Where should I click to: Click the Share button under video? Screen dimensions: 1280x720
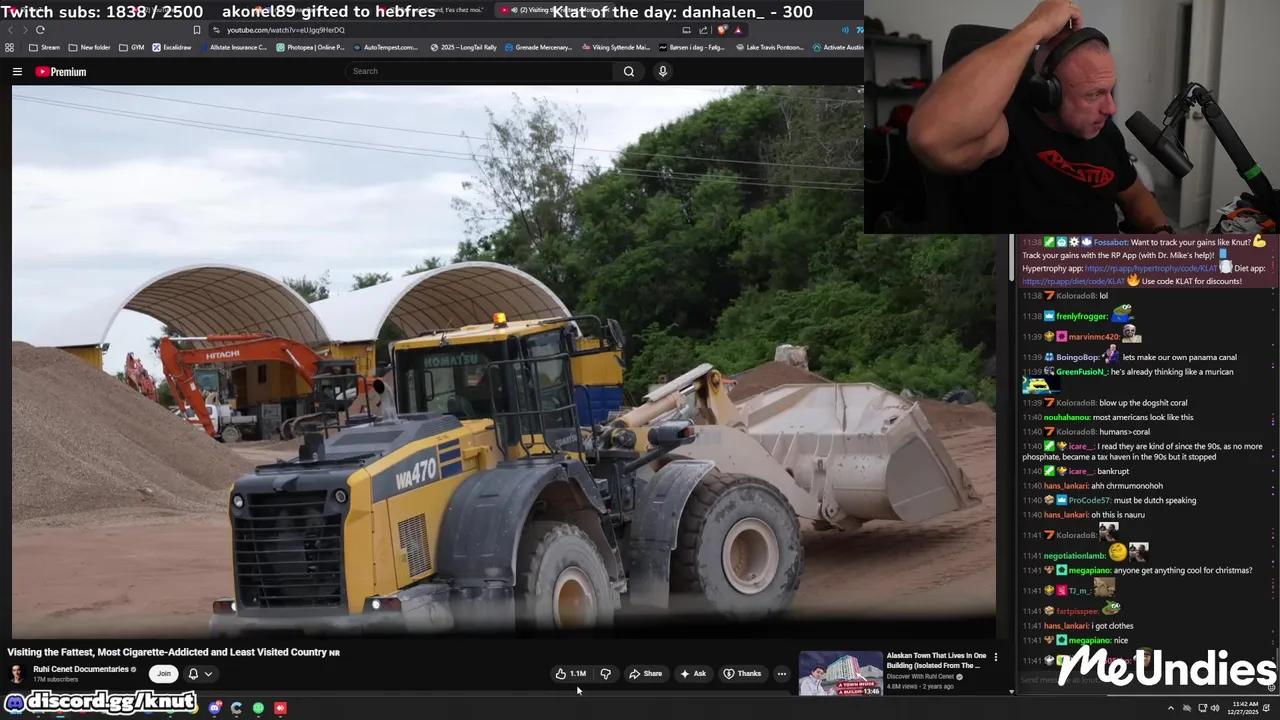tap(645, 674)
